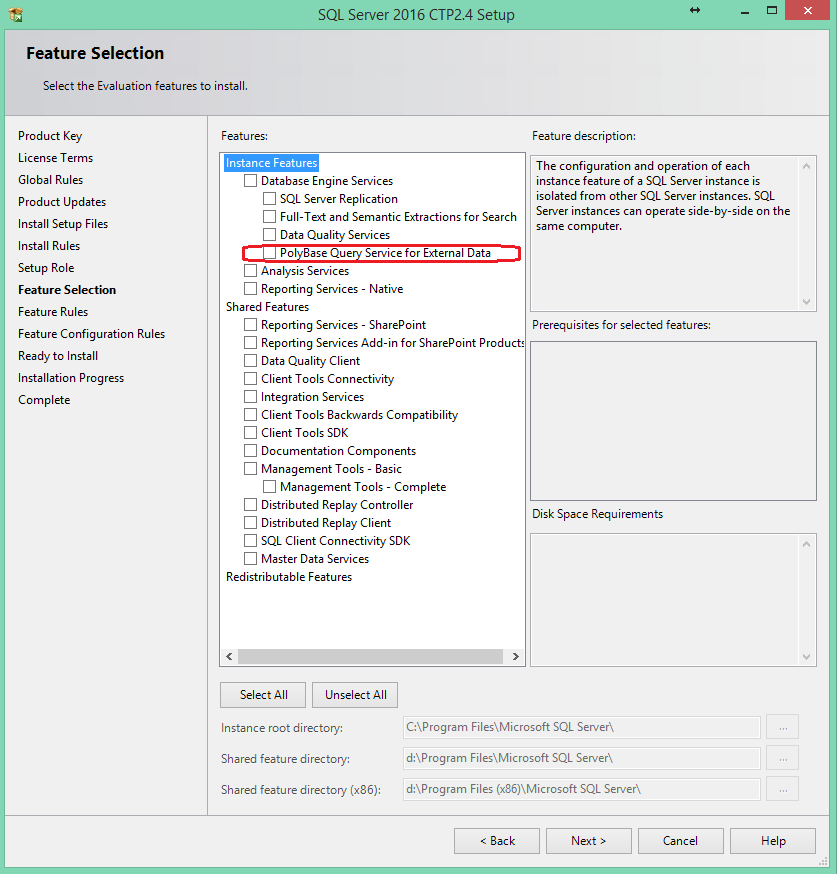Click the Complete step
837x874 pixels.
pyautogui.click(x=44, y=400)
